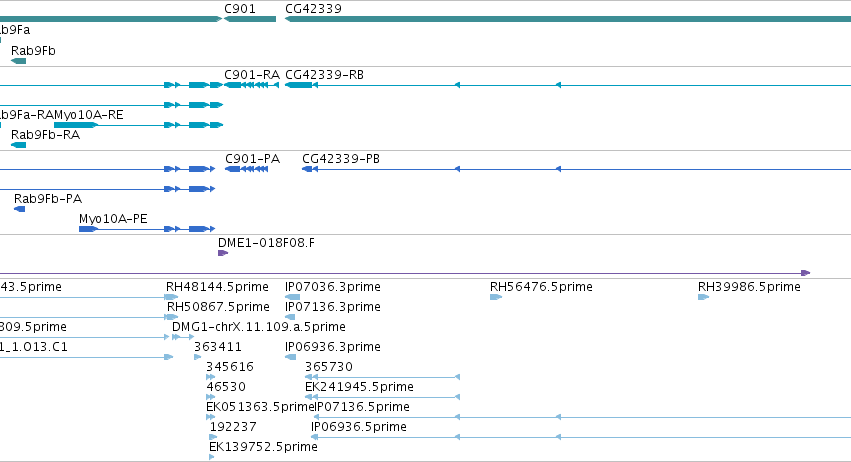Select the 363411 feature label

(218, 347)
